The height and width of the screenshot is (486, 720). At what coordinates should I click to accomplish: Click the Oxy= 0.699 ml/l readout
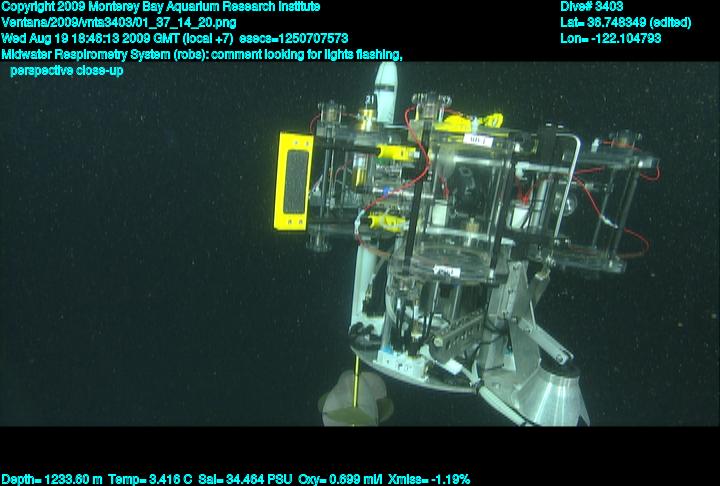[x=340, y=480]
